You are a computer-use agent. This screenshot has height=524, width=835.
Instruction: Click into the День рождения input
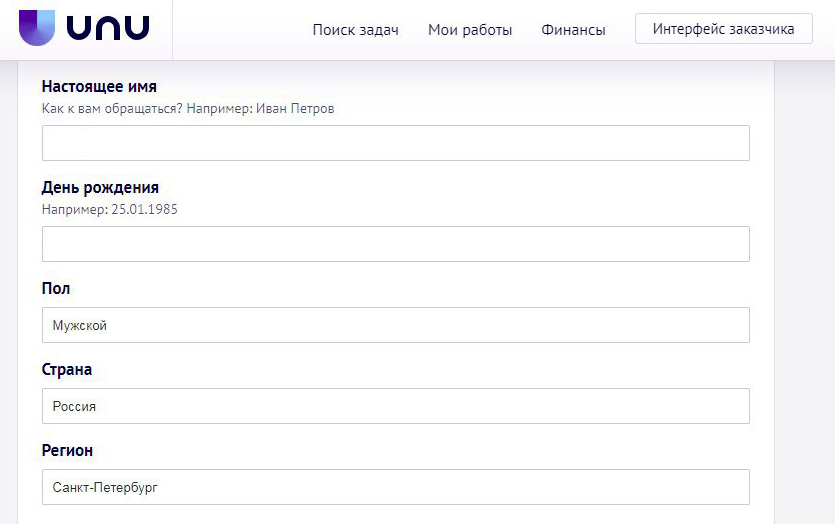395,244
